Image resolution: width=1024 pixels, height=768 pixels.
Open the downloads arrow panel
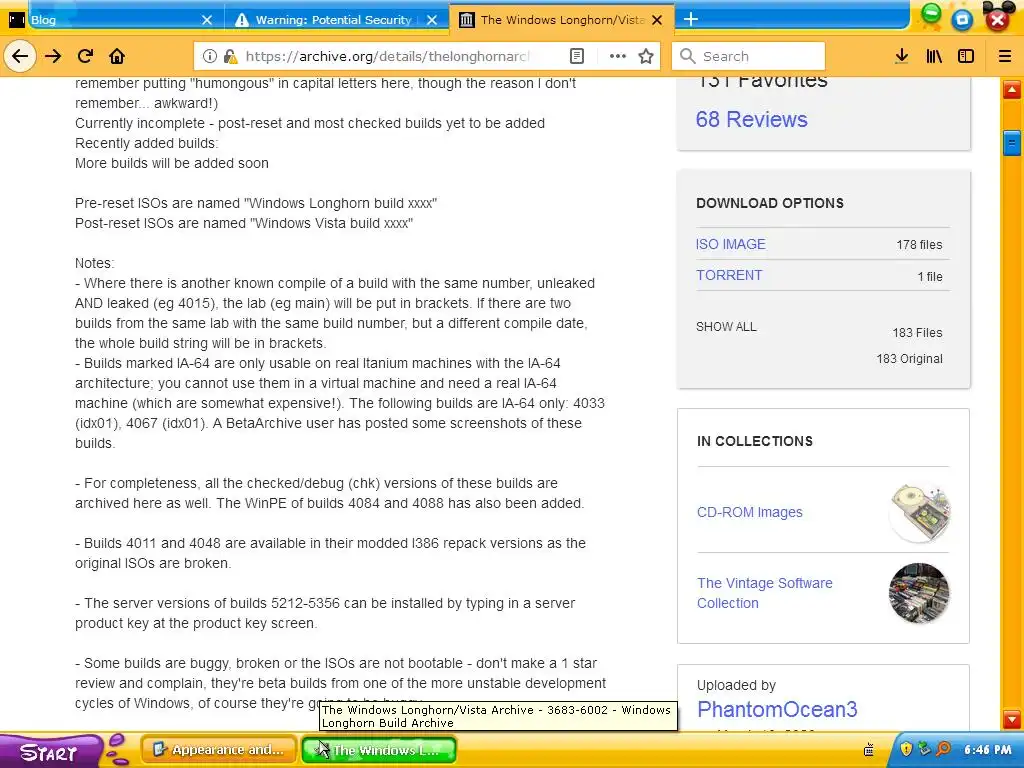coord(901,56)
